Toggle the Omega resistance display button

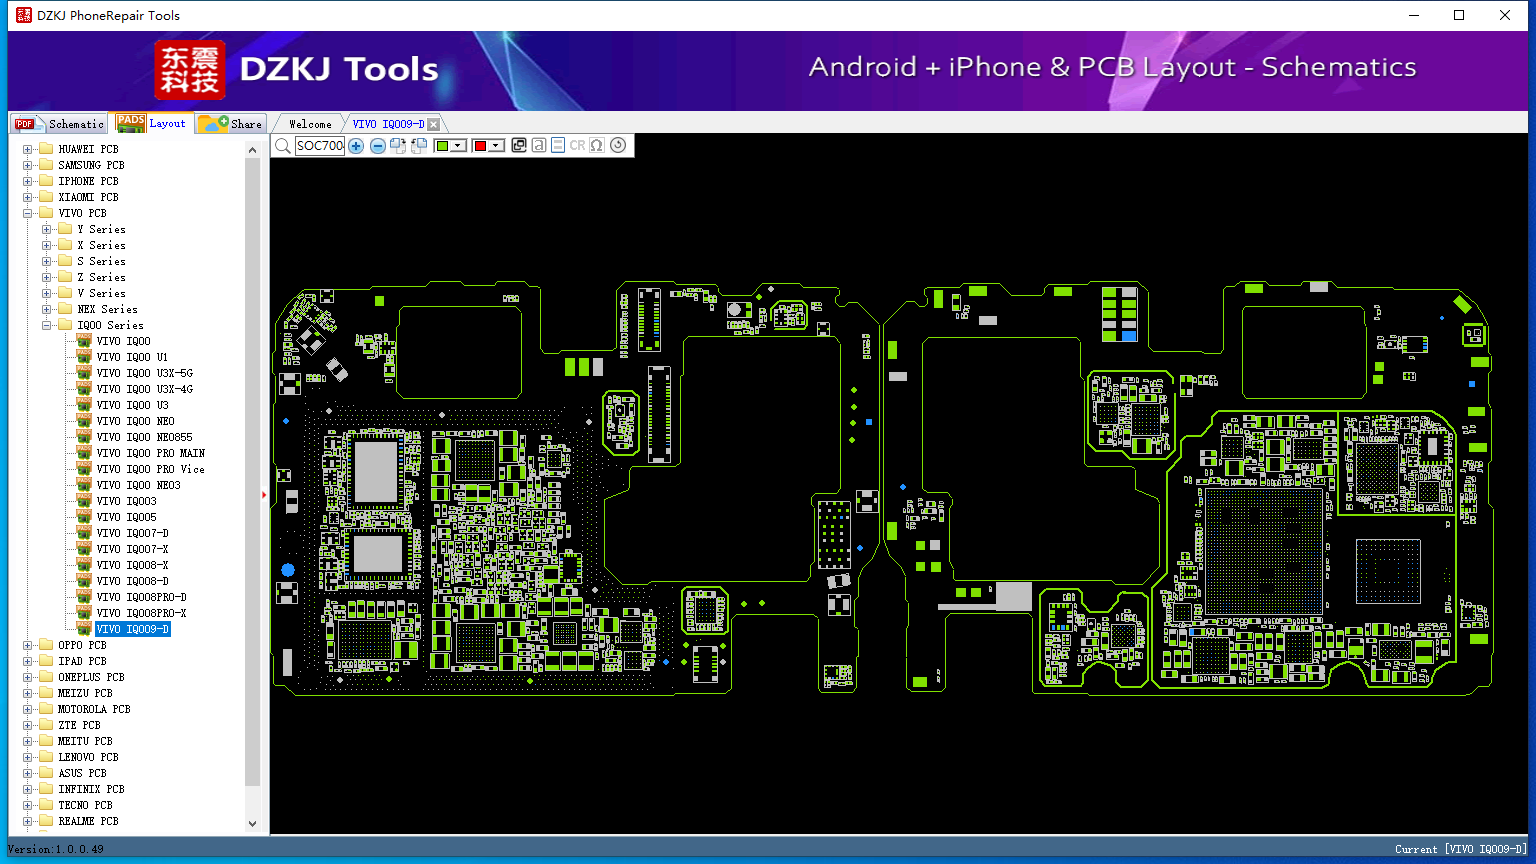tap(597, 145)
